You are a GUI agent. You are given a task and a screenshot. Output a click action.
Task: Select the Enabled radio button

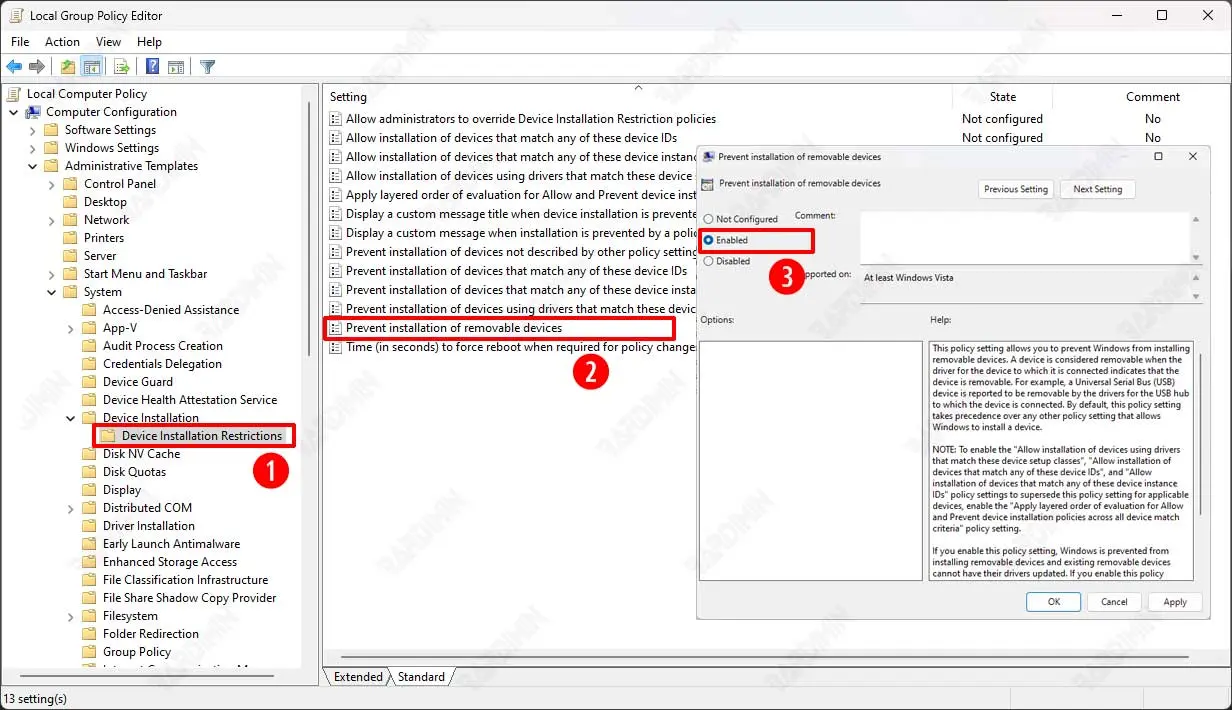tap(709, 240)
